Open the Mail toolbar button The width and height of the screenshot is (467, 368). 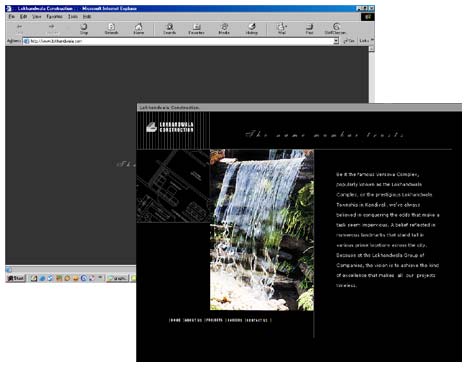coord(282,29)
